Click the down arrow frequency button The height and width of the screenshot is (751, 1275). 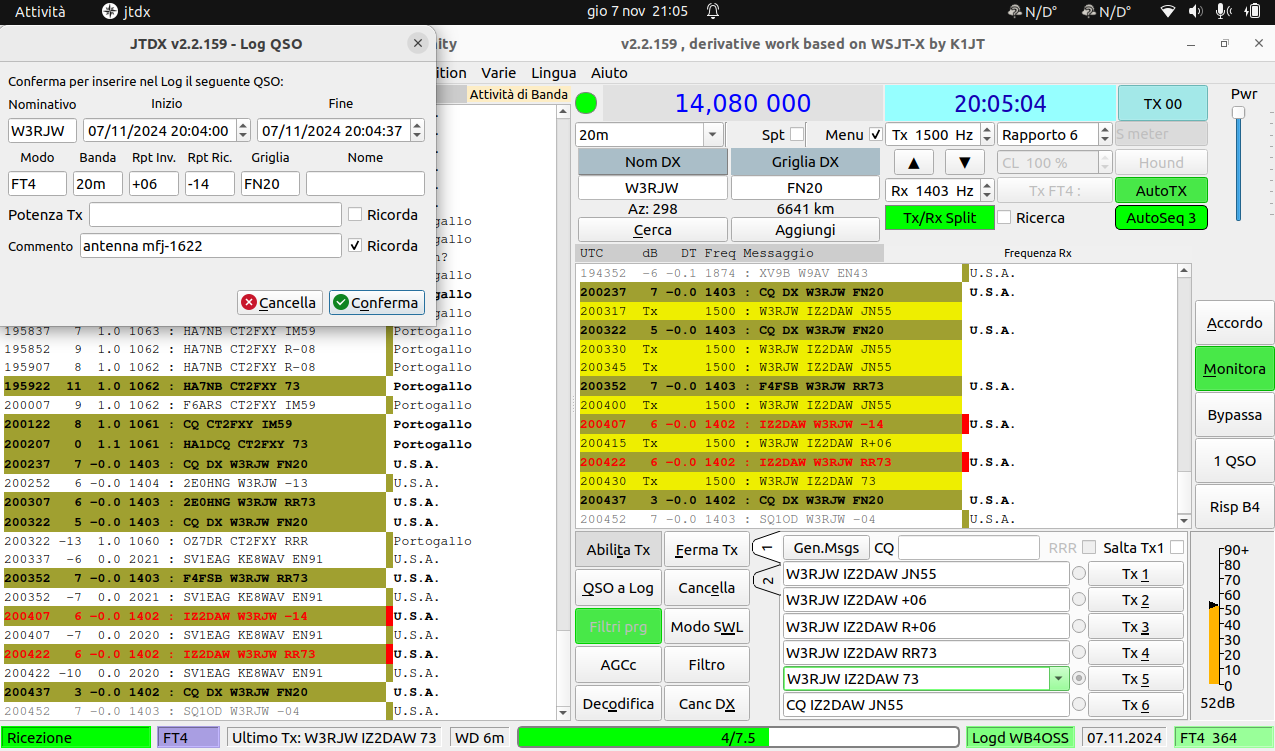[x=964, y=163]
